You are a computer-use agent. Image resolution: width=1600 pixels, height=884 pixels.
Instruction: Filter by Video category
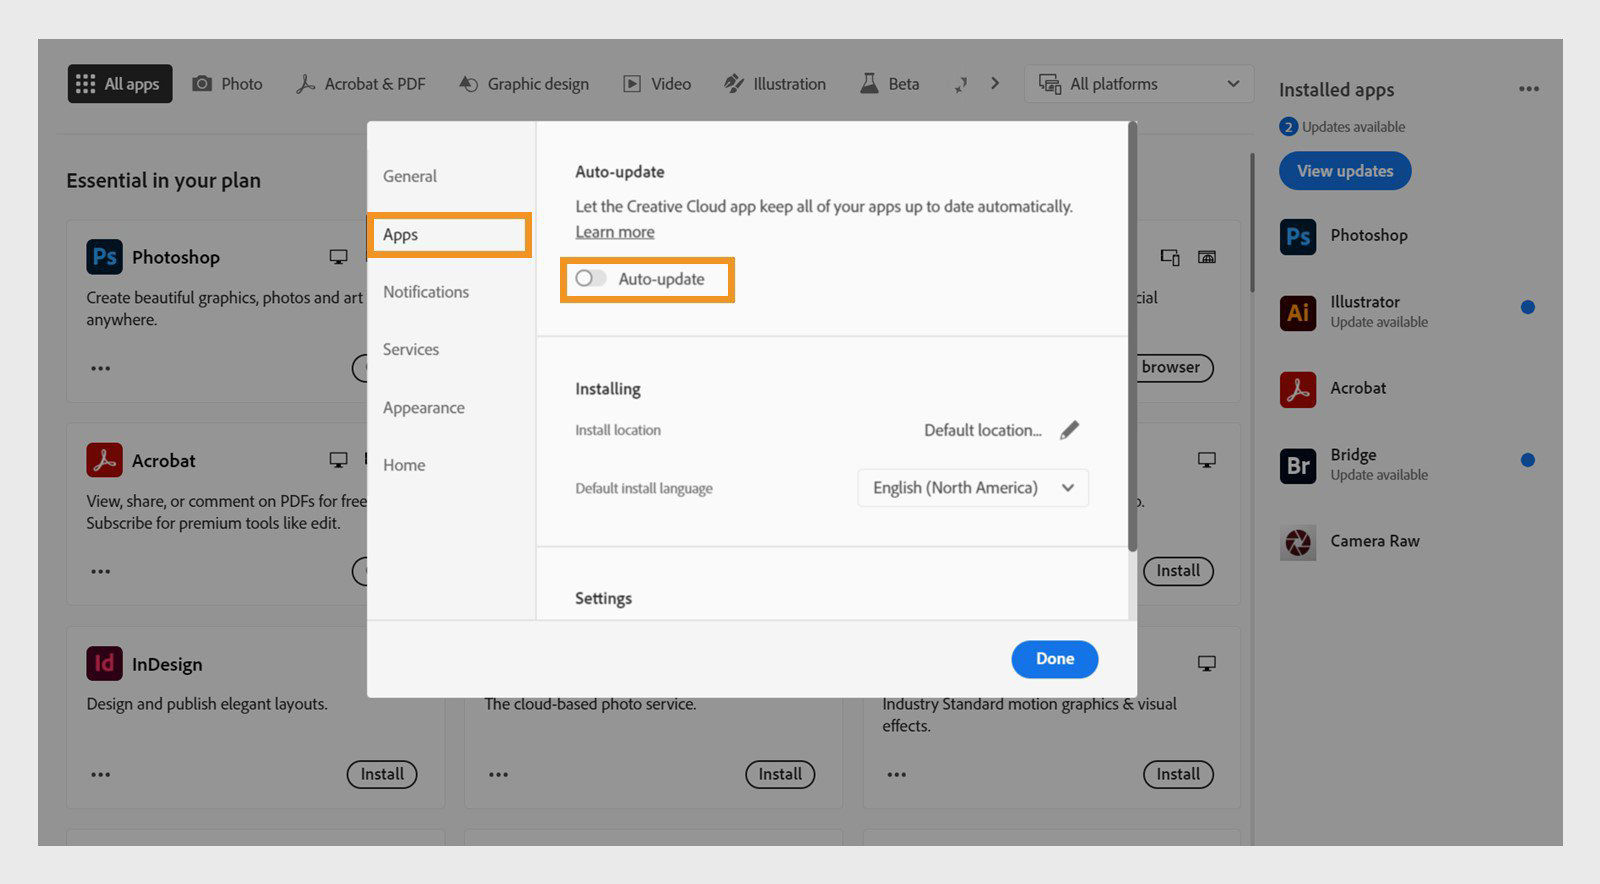pyautogui.click(x=657, y=84)
